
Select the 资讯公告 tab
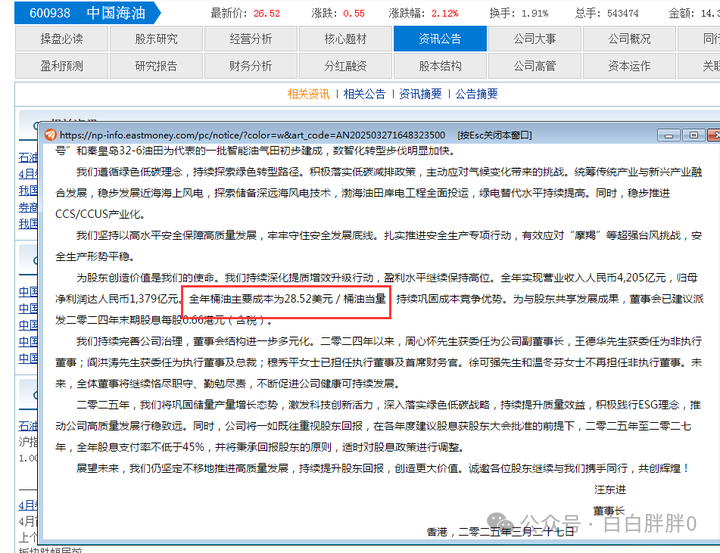click(440, 39)
